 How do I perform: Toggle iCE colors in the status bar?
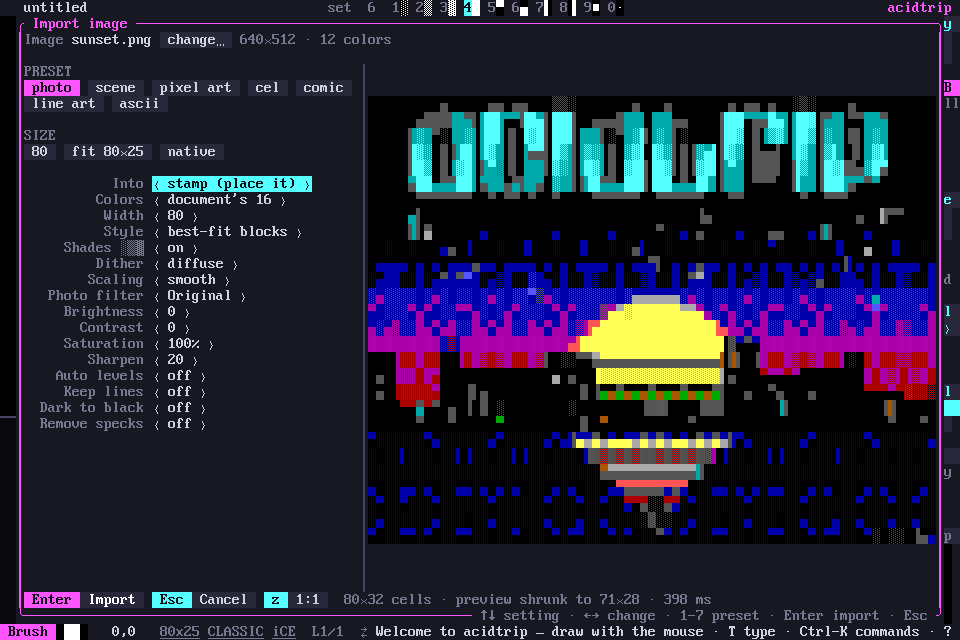pyautogui.click(x=284, y=631)
